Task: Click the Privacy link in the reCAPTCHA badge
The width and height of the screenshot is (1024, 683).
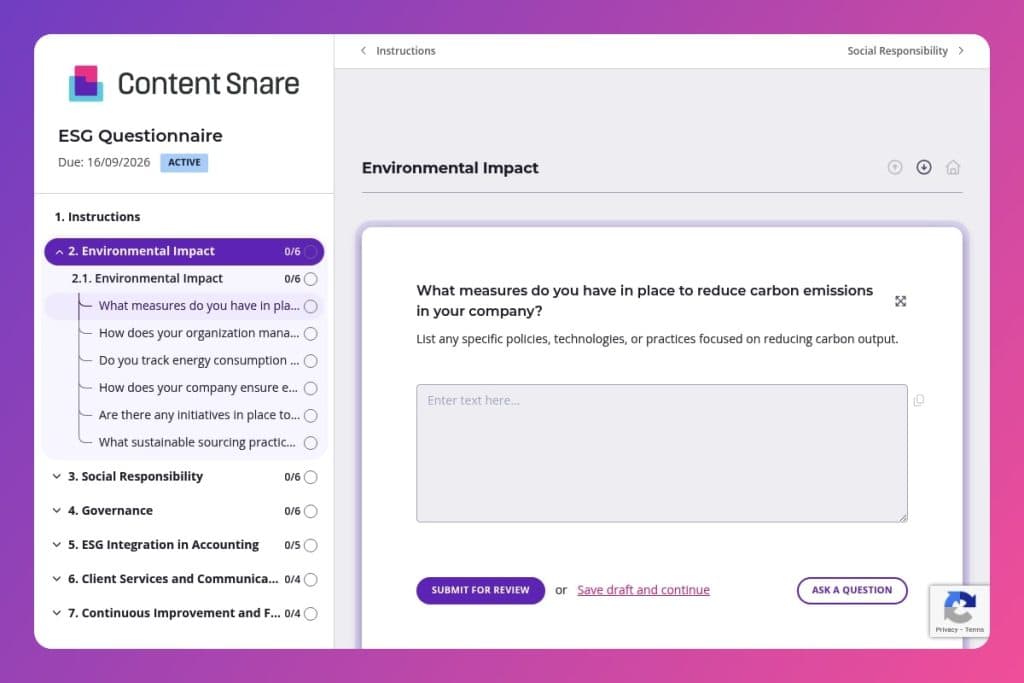Action: click(946, 629)
